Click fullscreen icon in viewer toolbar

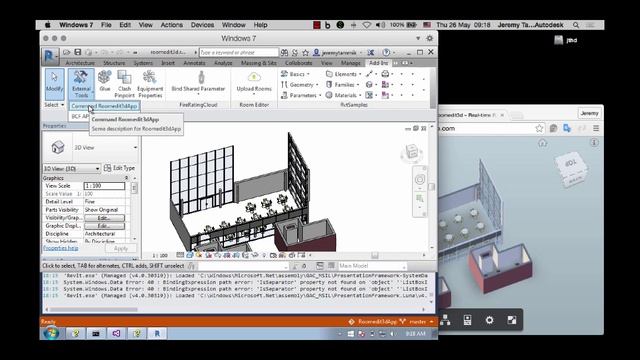tap(511, 320)
